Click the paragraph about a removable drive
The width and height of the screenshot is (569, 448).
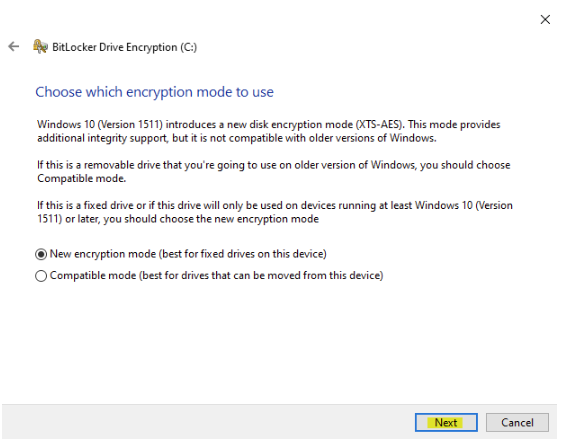(x=274, y=172)
